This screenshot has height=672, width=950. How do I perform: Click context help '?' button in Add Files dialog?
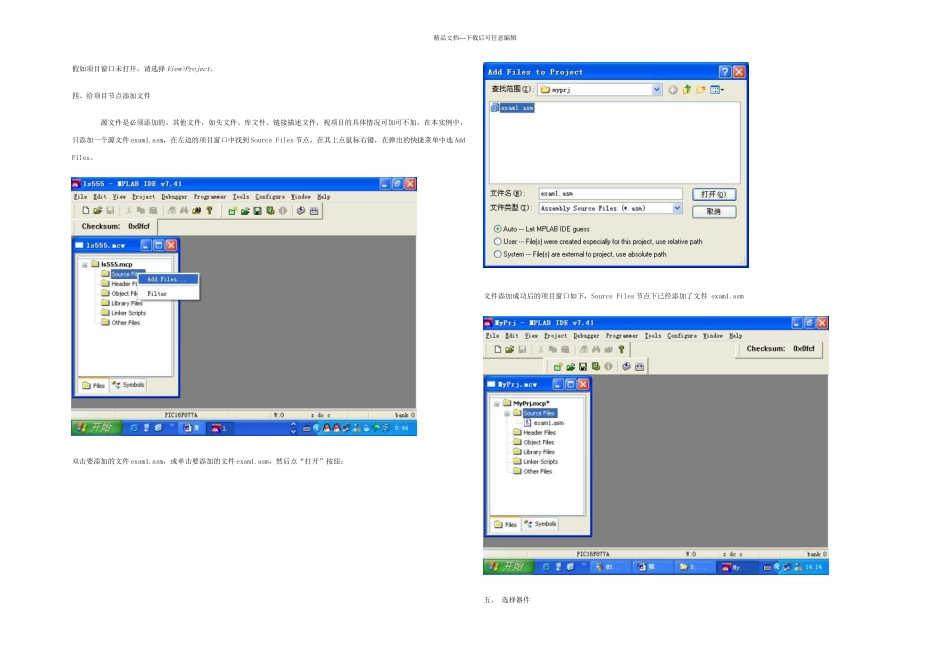point(725,72)
